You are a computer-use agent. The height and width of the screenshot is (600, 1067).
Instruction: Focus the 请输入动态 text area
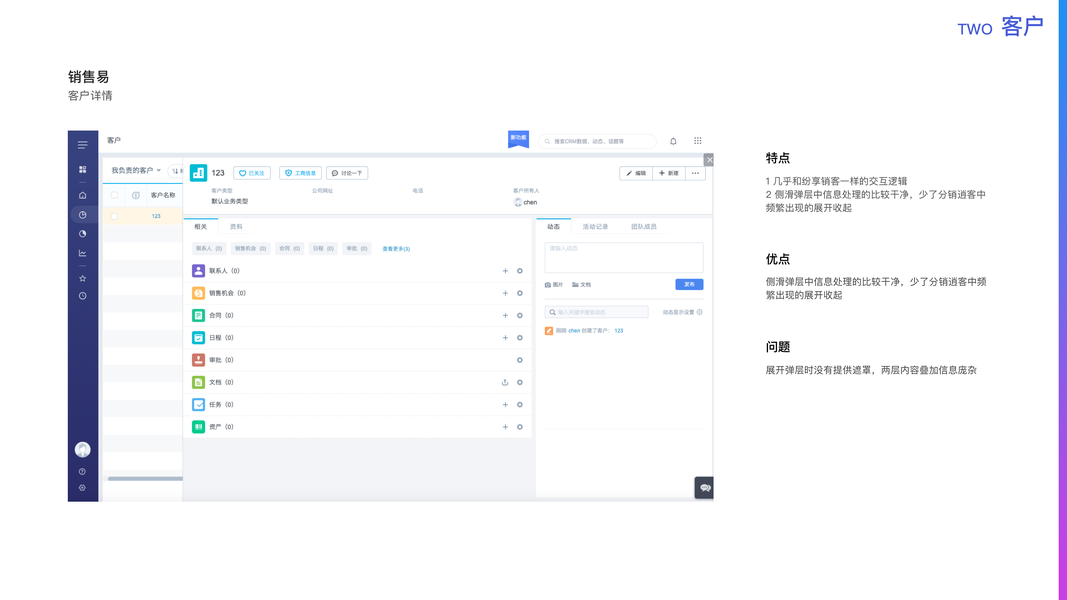point(624,258)
